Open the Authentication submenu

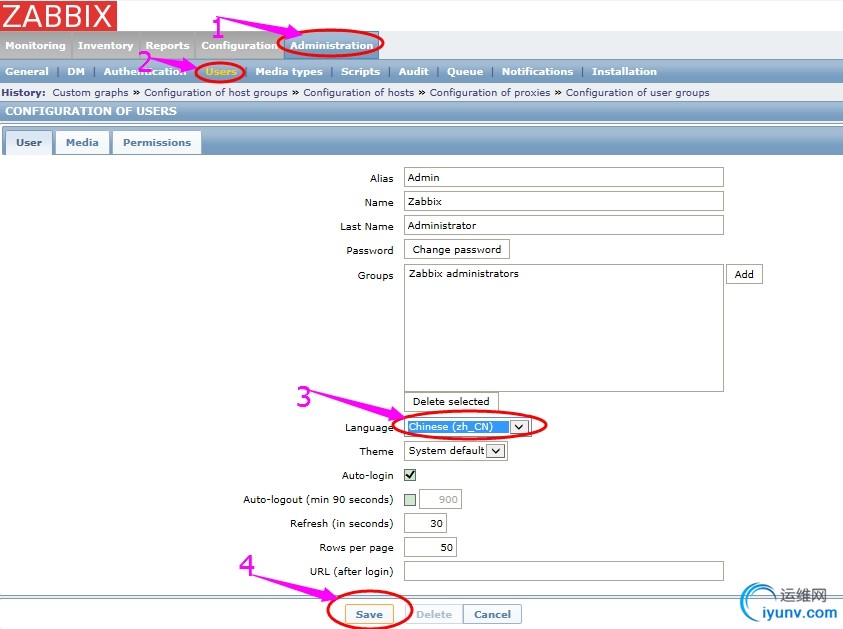click(x=145, y=72)
